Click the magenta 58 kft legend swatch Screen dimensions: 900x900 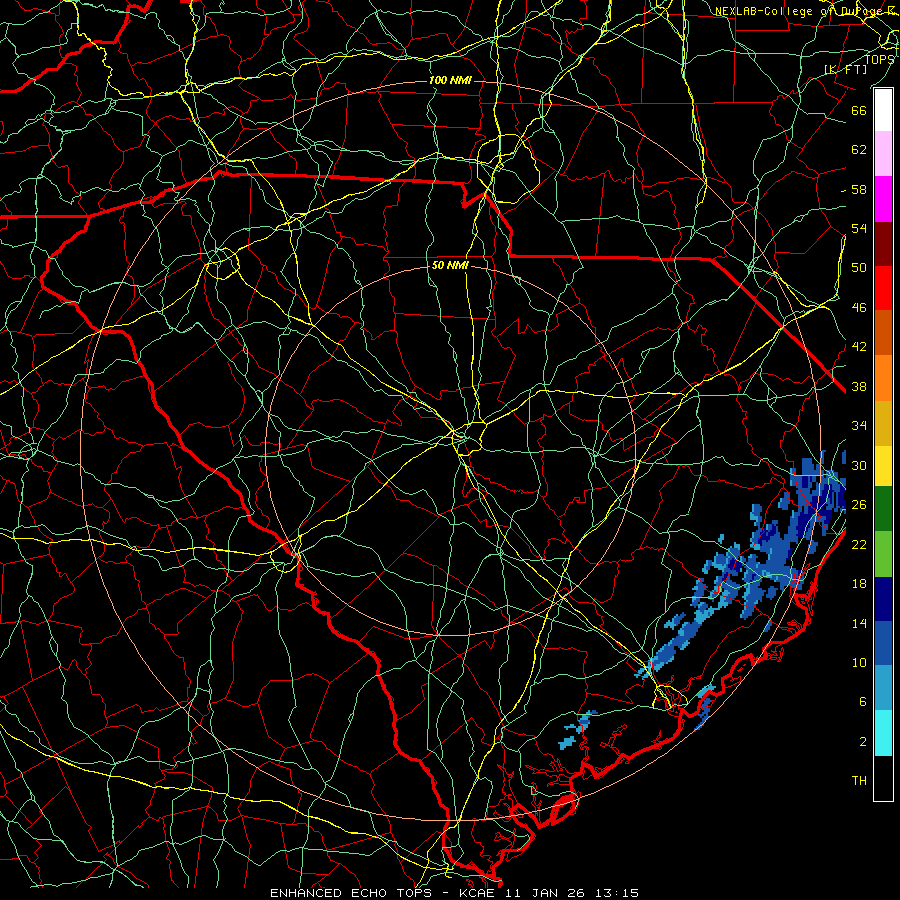coord(883,199)
